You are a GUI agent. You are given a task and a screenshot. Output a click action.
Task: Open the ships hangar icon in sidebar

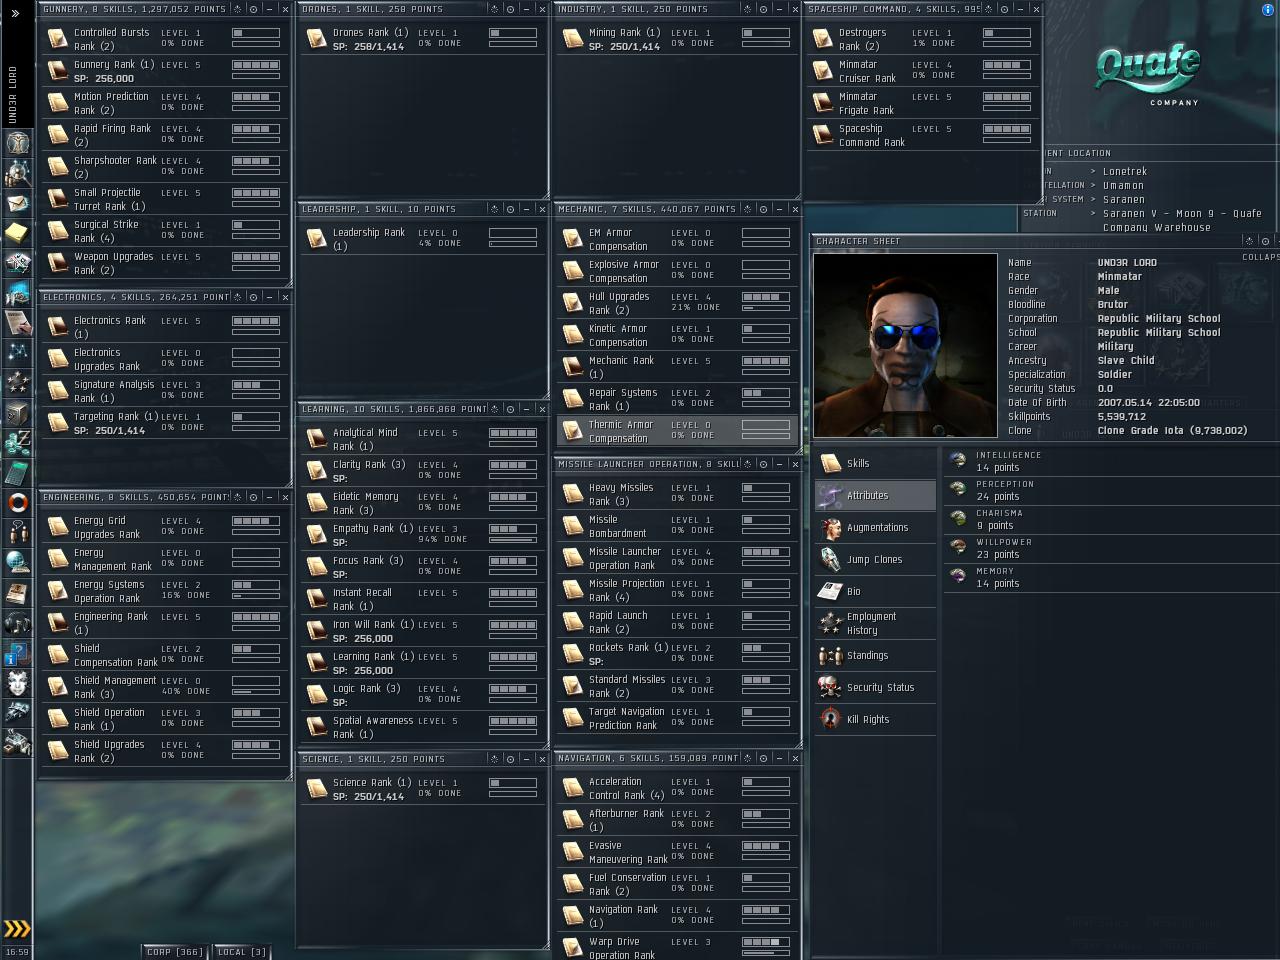(17, 713)
